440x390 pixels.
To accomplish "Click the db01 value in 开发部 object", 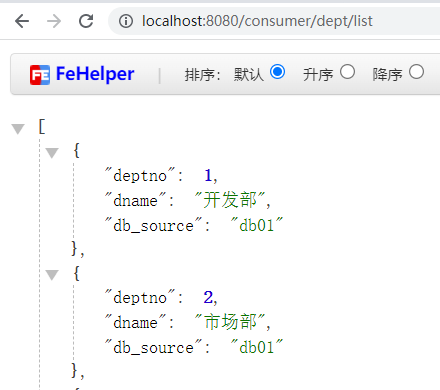I will tap(257, 225).
